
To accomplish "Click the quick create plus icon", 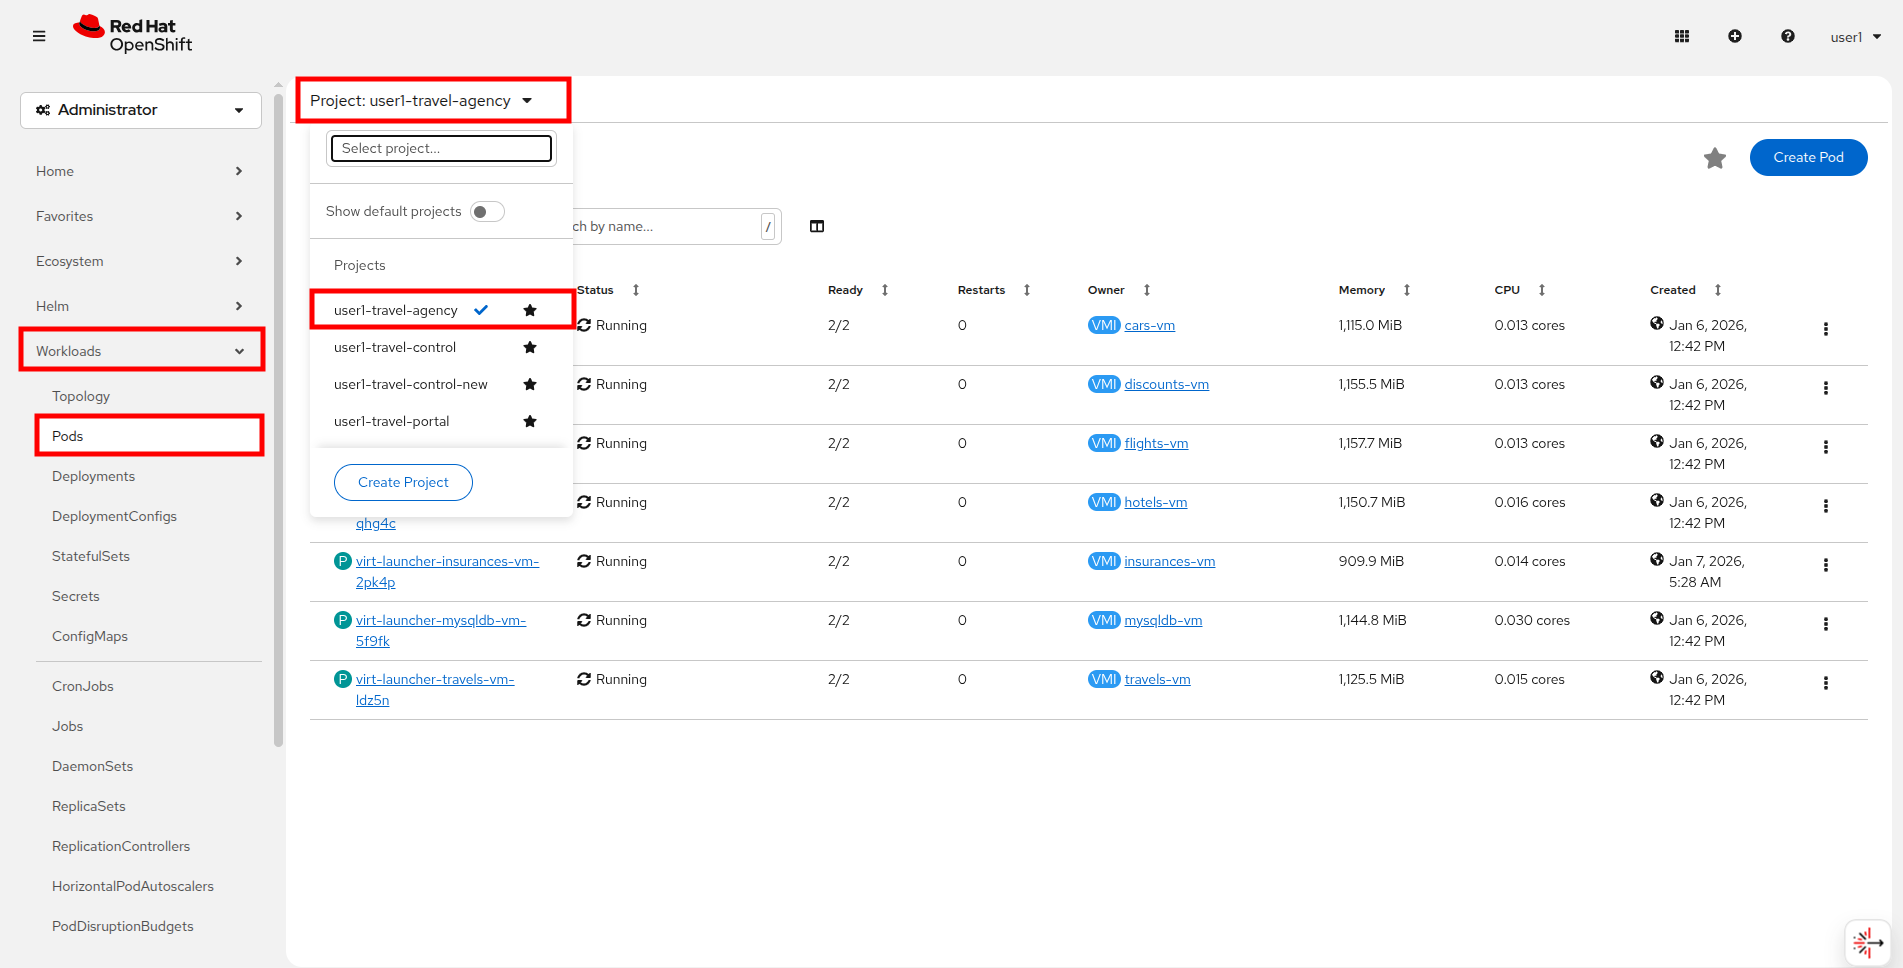I will (1735, 37).
